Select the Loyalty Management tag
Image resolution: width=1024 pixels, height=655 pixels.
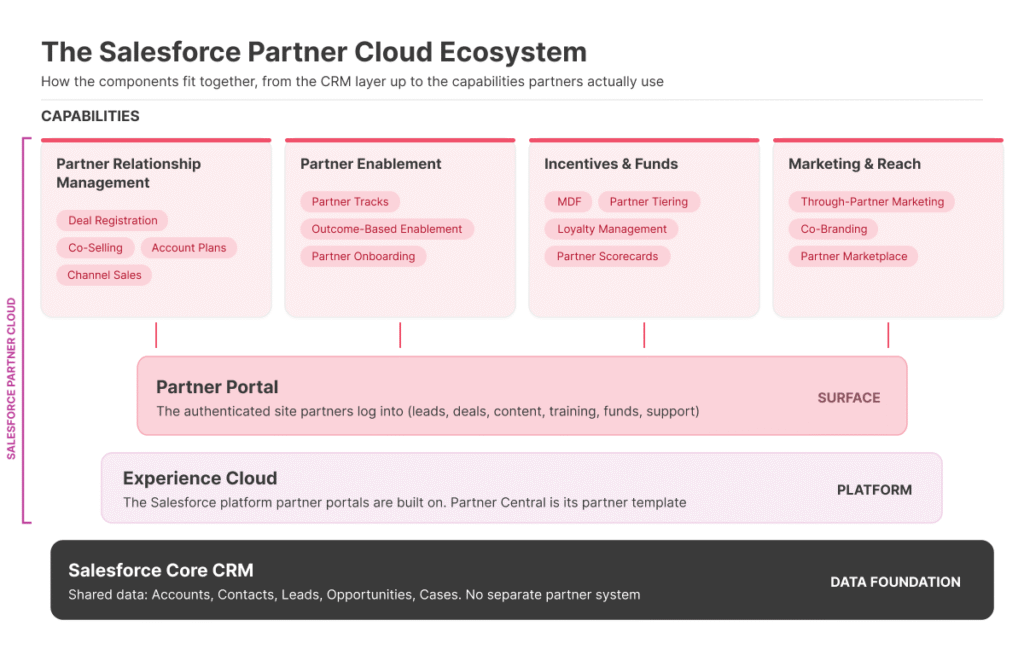[x=612, y=229]
